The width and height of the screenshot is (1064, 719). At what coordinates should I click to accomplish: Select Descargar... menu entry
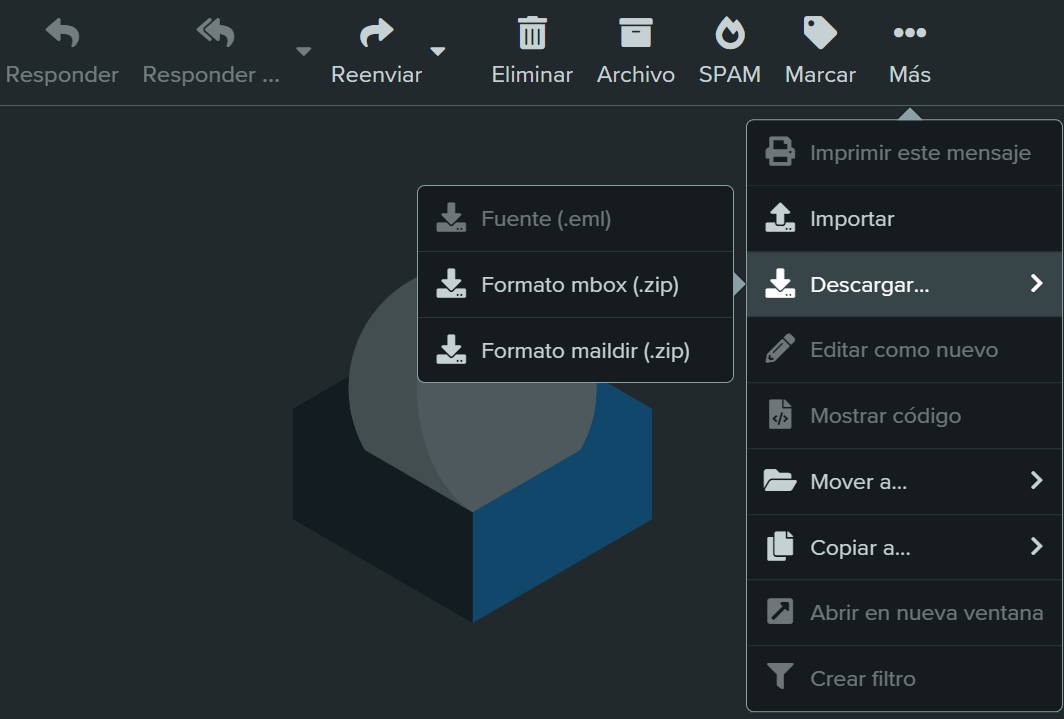pyautogui.click(x=905, y=284)
